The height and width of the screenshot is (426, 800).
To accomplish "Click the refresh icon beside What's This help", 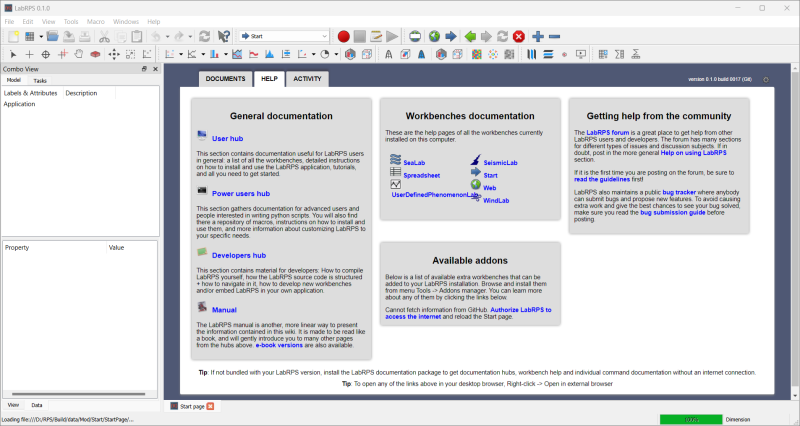I will 205,36.
